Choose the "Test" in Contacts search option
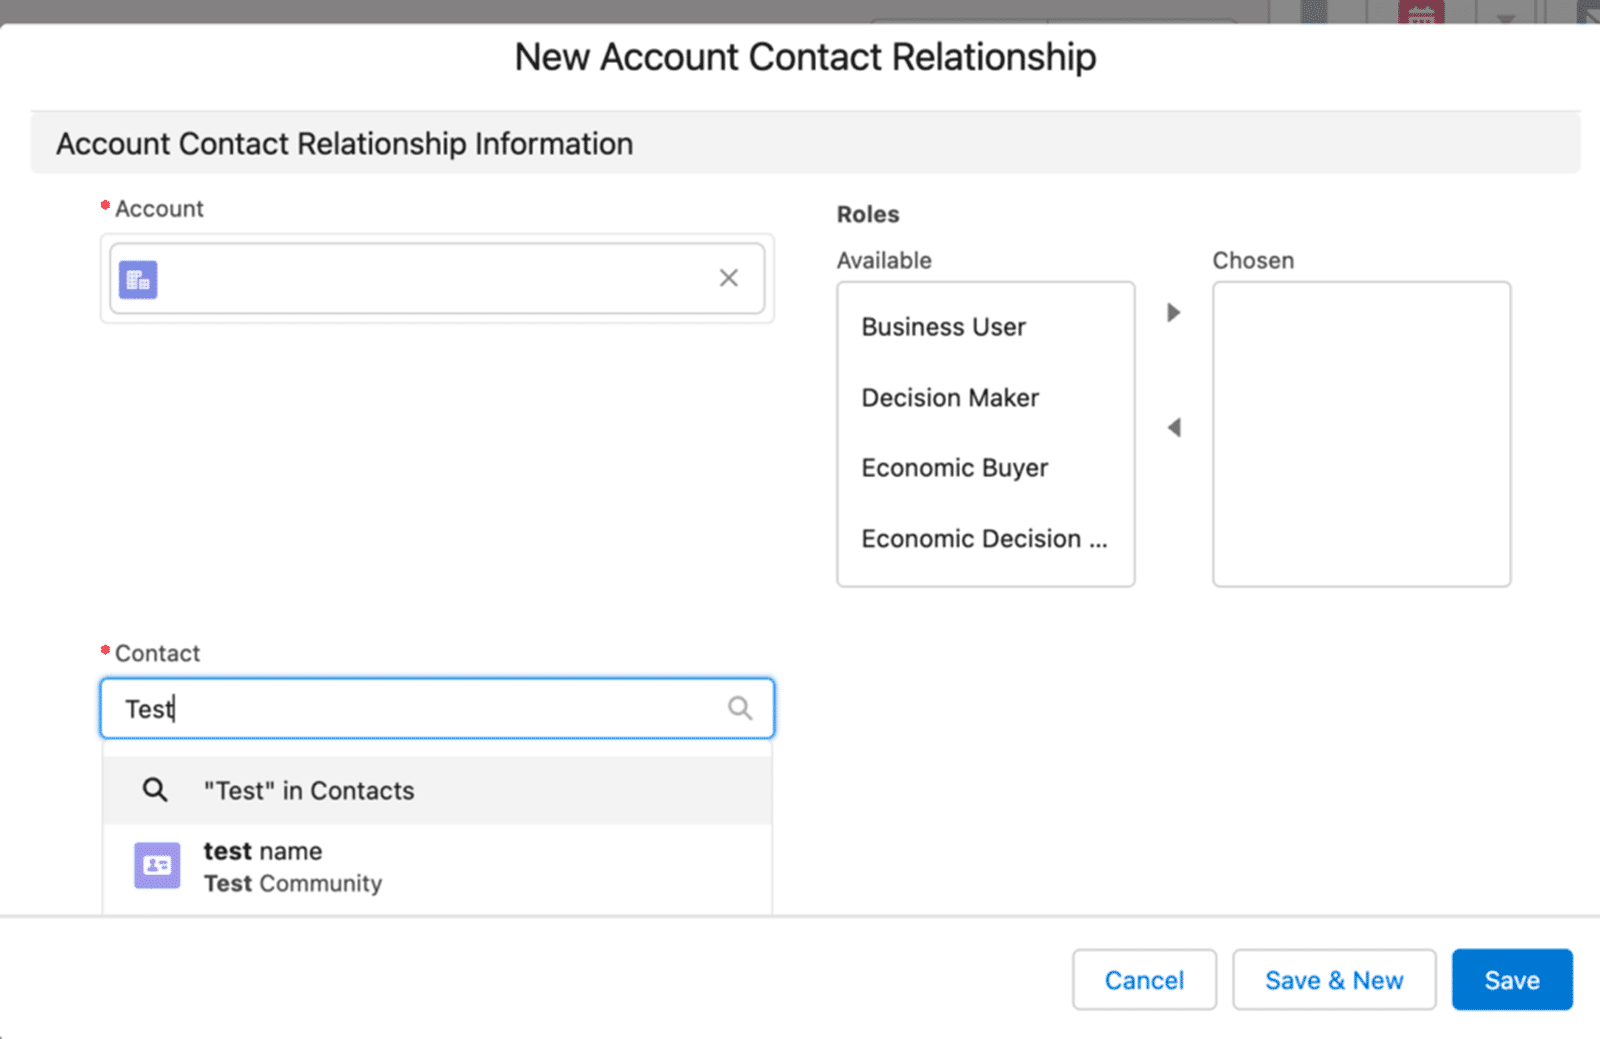This screenshot has height=1039, width=1600. pyautogui.click(x=308, y=789)
